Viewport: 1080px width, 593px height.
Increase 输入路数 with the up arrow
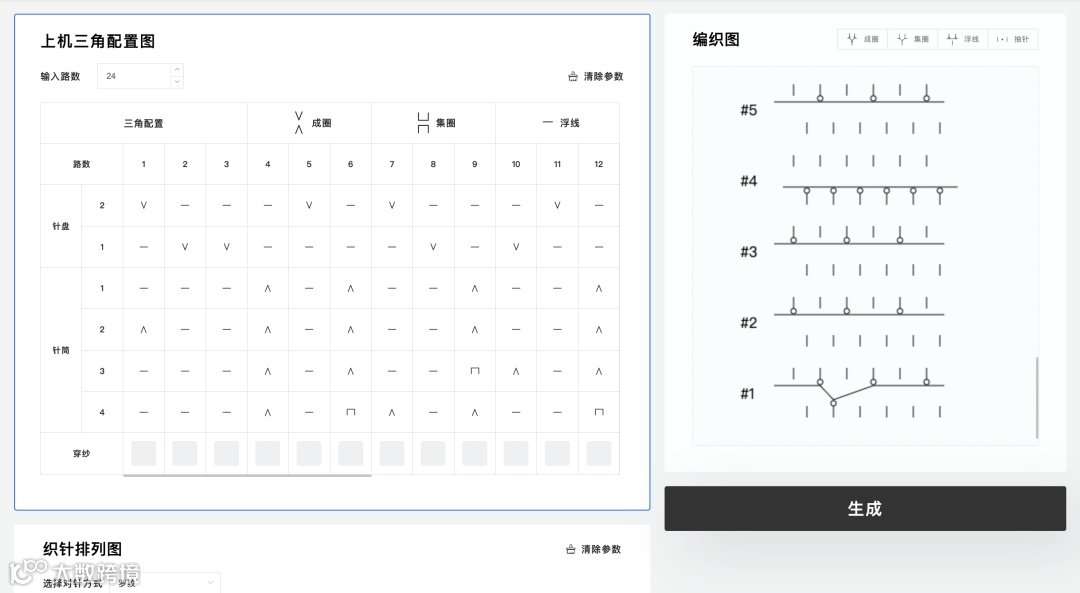177,70
